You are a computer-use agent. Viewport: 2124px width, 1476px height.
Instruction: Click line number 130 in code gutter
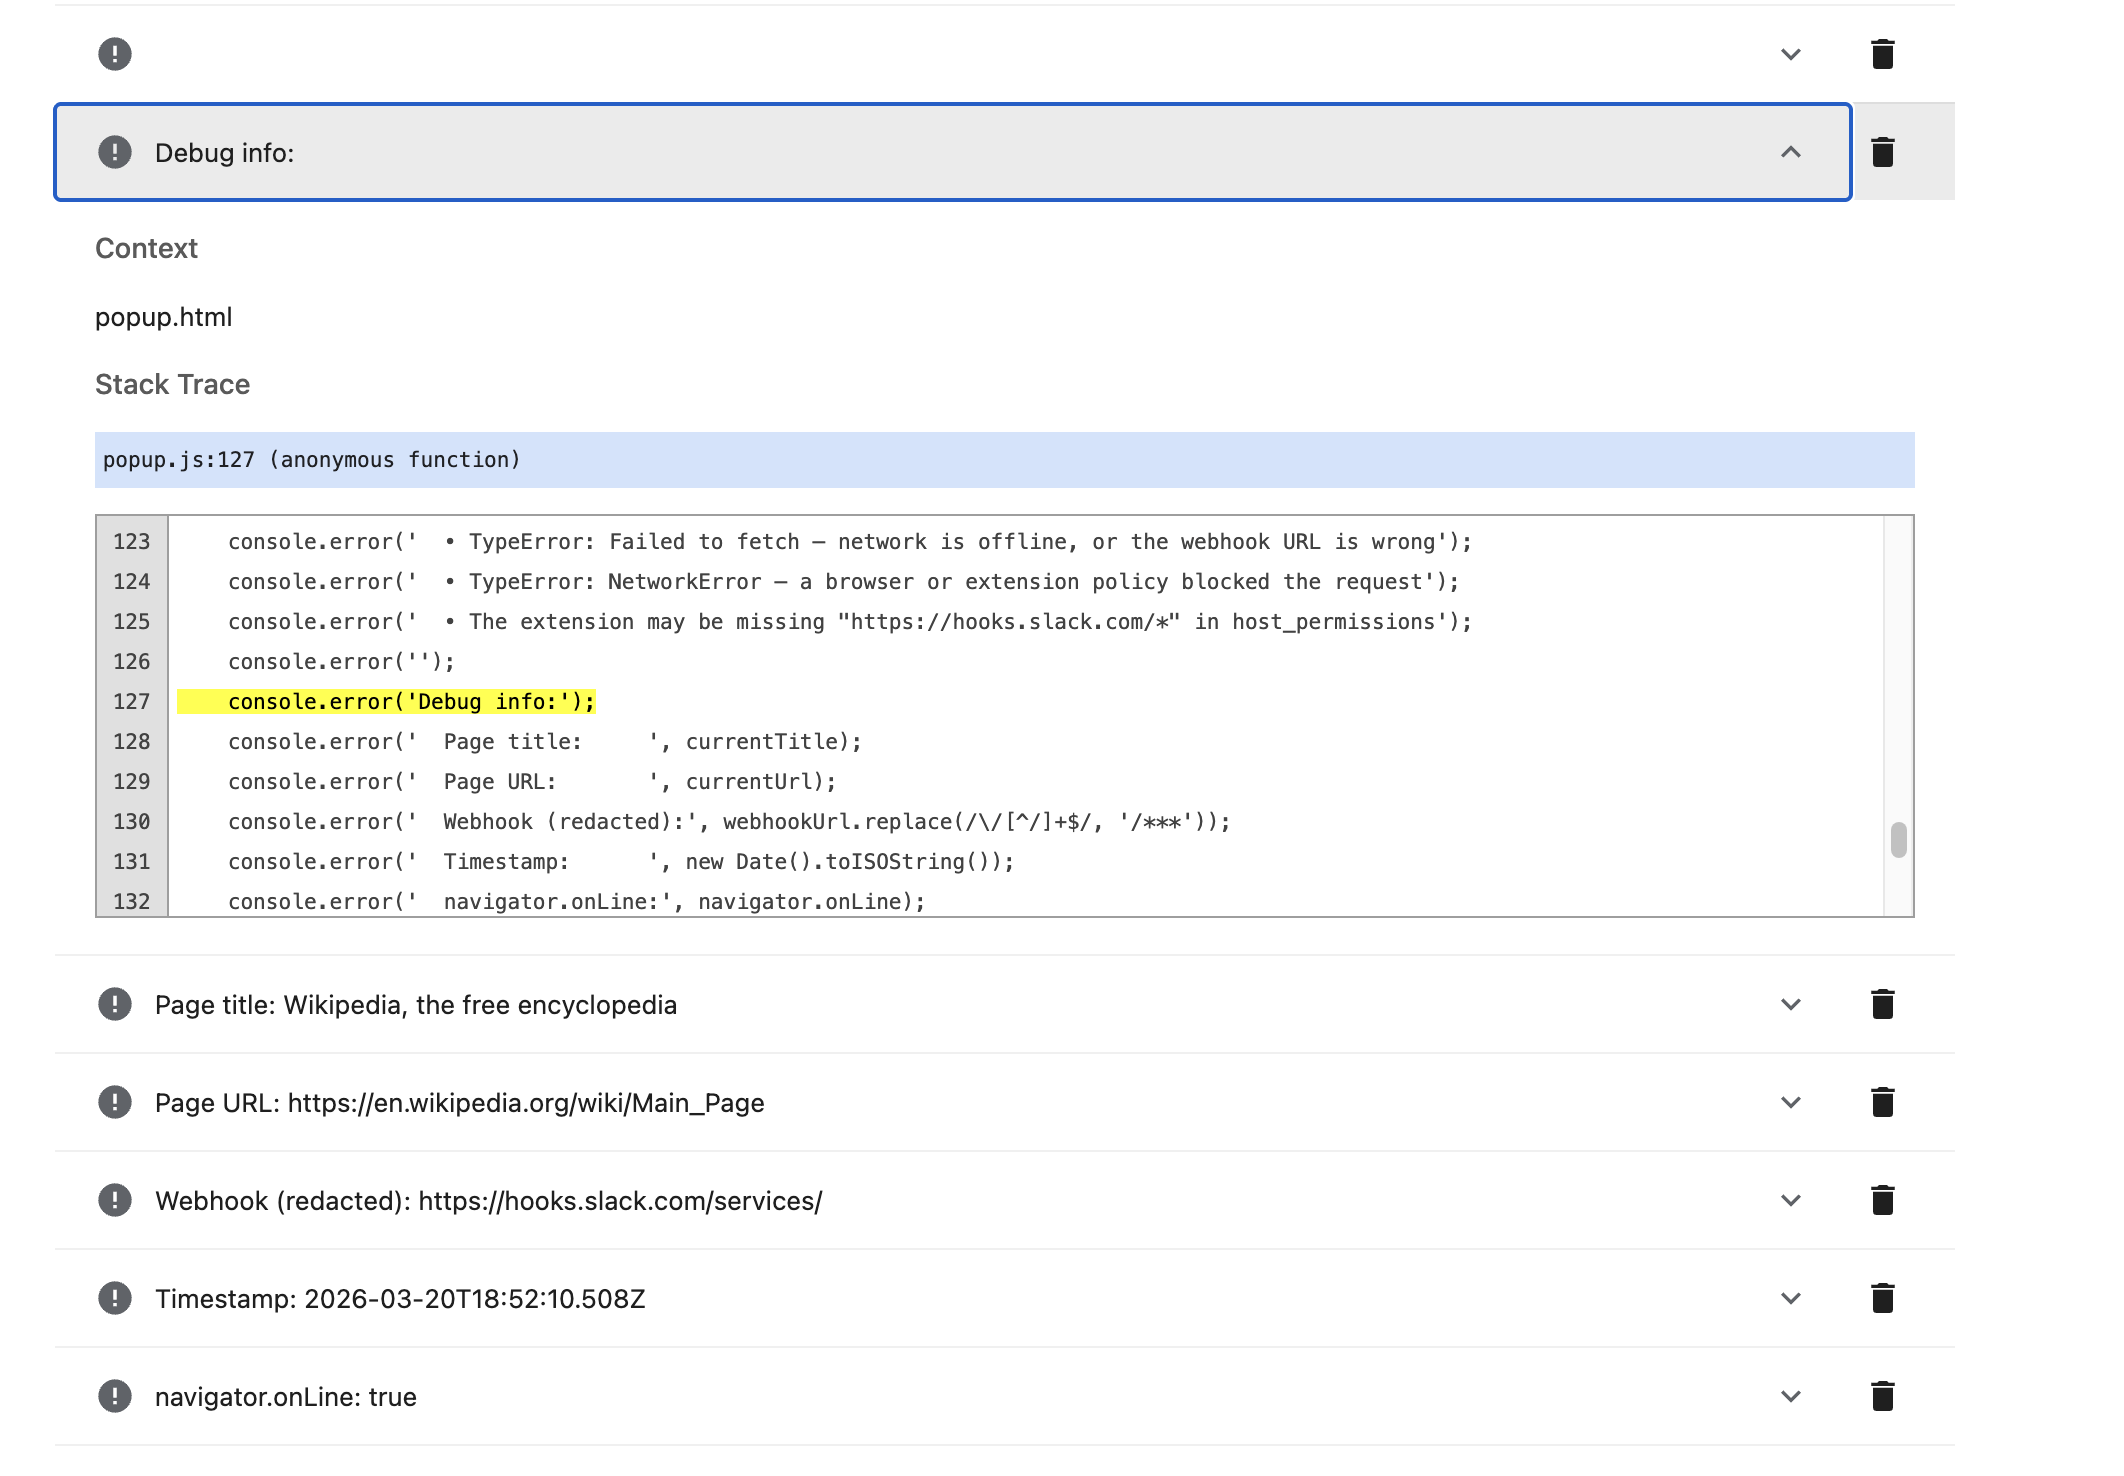pos(132,822)
